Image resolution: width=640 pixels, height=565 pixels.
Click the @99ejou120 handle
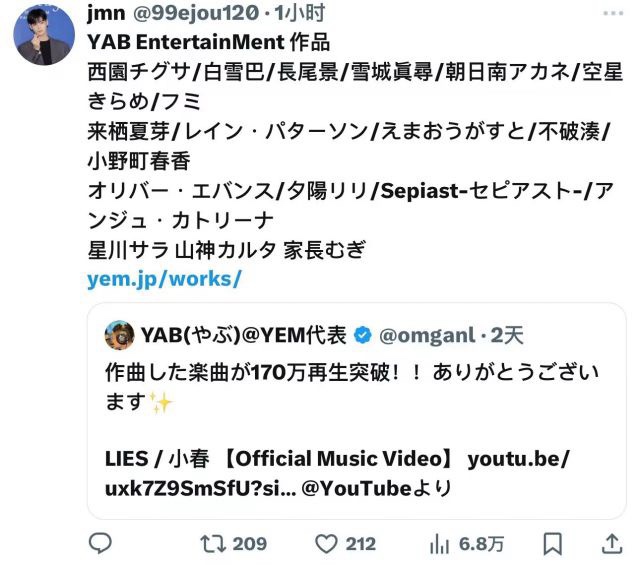[196, 13]
